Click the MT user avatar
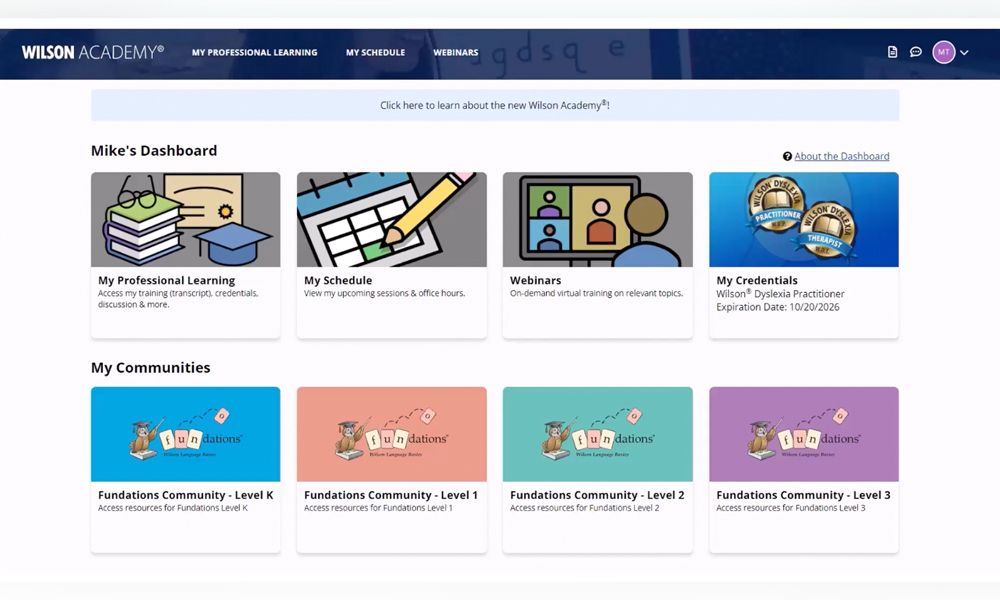Image resolution: width=1000 pixels, height=600 pixels. tap(944, 52)
